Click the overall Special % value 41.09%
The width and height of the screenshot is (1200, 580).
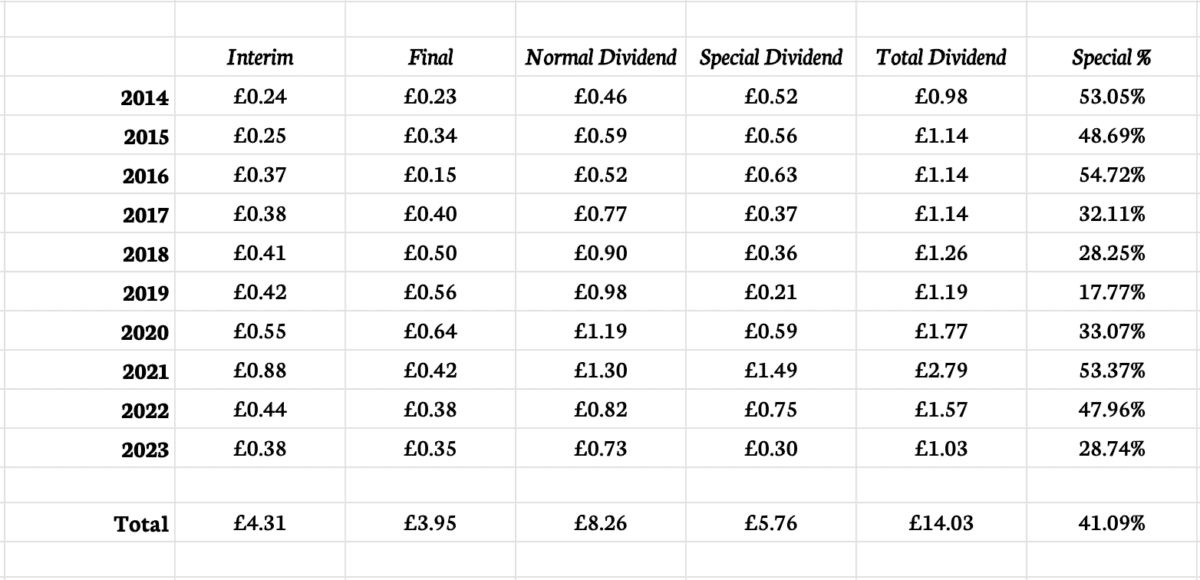(1111, 523)
